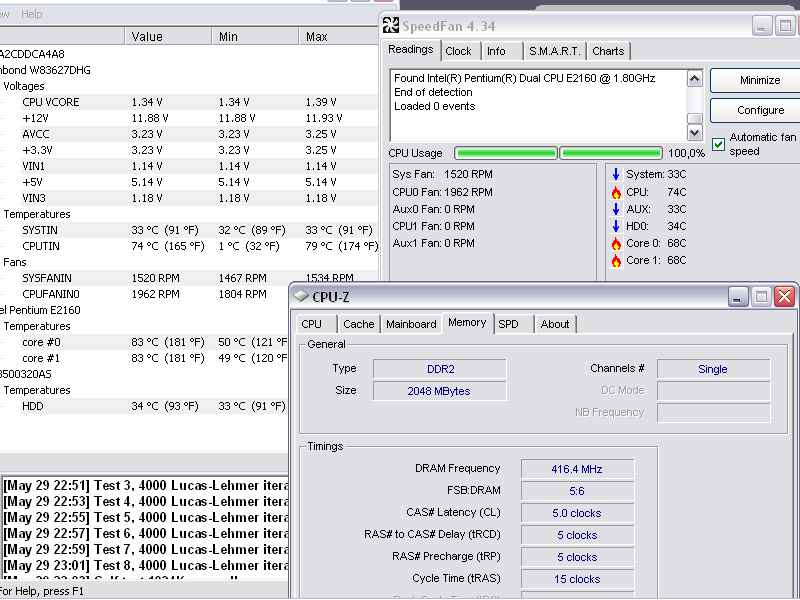Select the HDD temperature row
The height and width of the screenshot is (600, 800).
(144, 406)
